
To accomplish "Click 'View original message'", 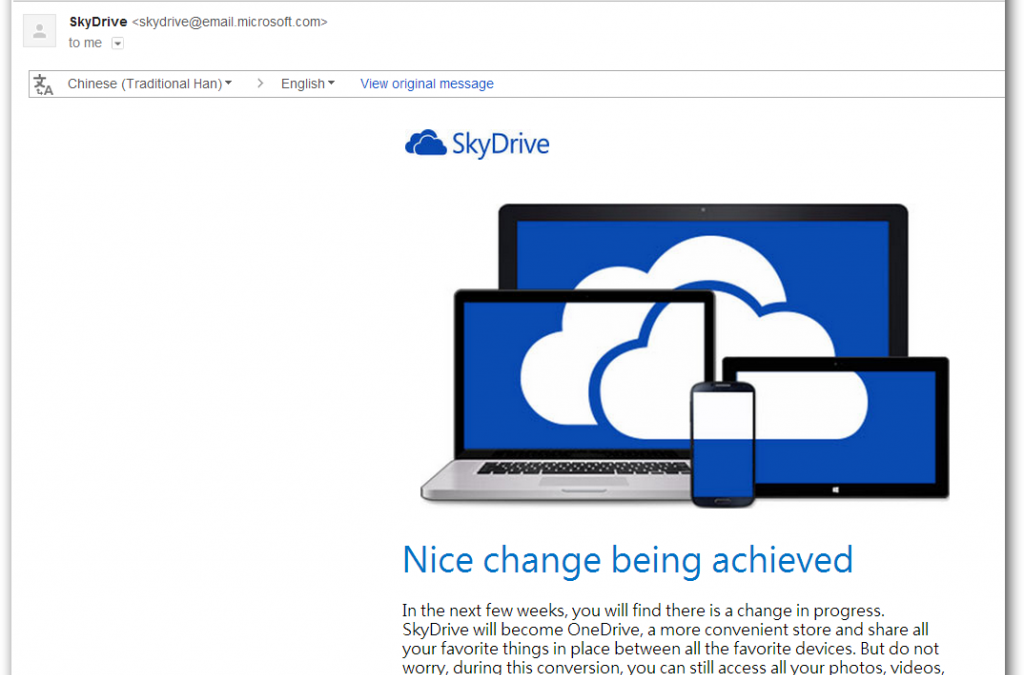I will pos(426,84).
